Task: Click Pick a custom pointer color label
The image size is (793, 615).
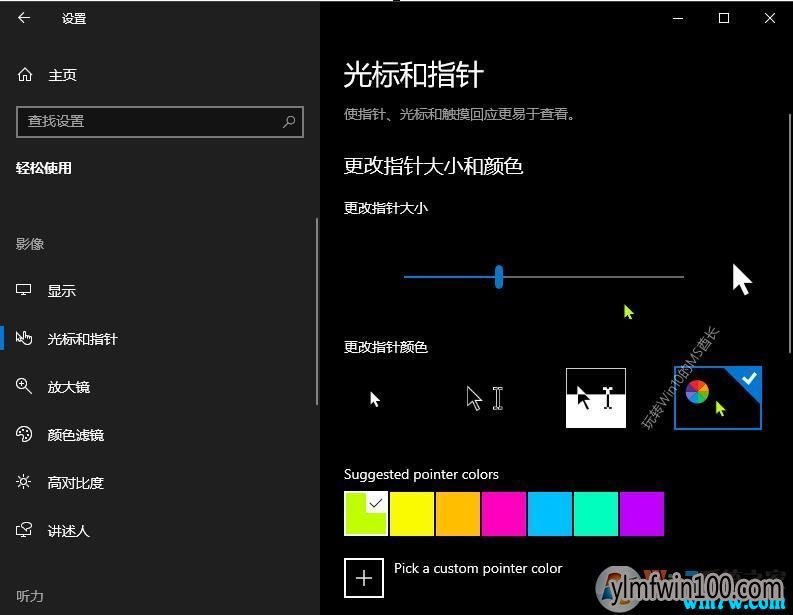Action: point(478,568)
